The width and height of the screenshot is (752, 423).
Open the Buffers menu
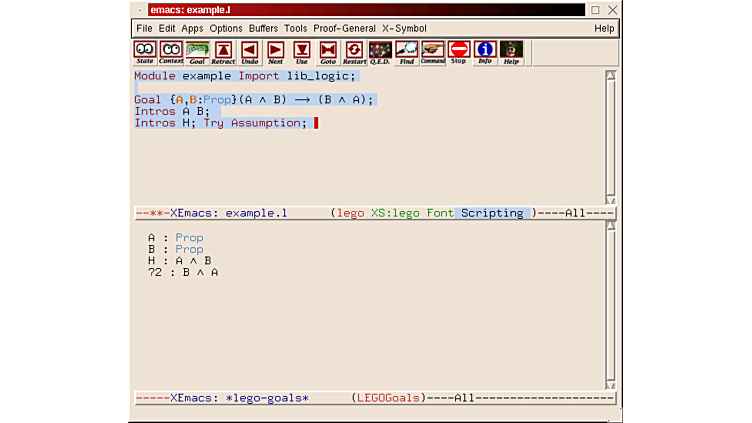click(263, 29)
